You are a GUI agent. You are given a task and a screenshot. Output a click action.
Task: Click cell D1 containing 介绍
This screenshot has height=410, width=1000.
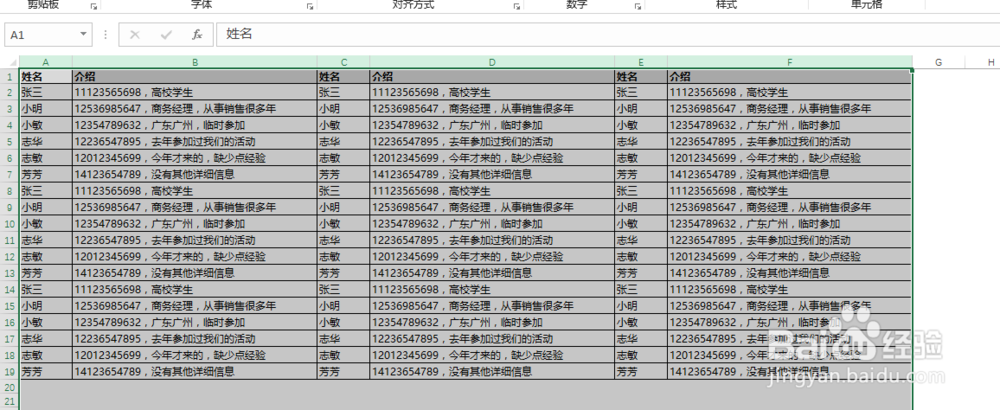pyautogui.click(x=492, y=77)
